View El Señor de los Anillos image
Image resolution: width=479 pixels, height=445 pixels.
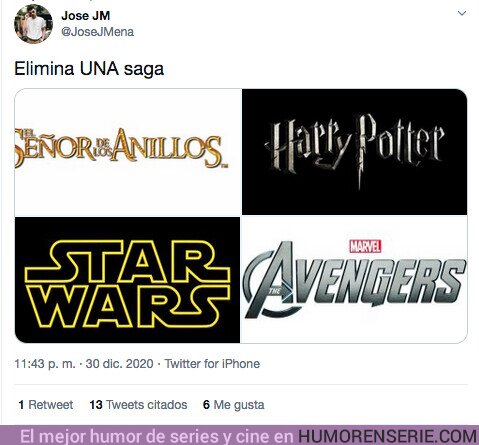[127, 152]
